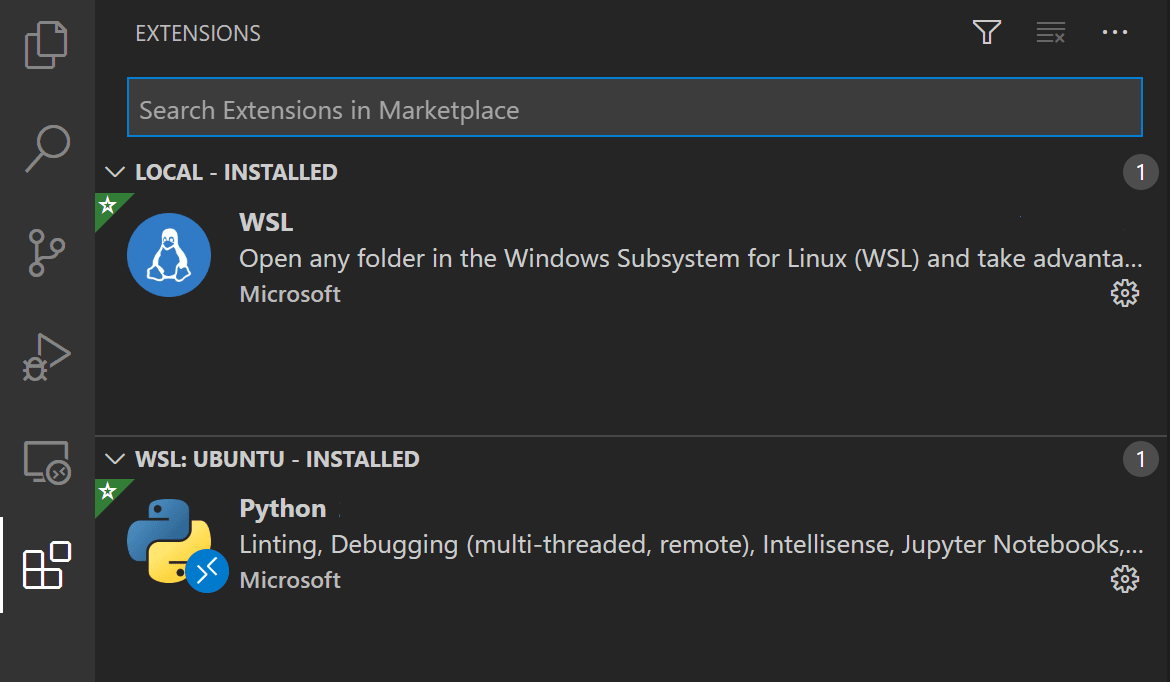Open the gear menu for WSL extension
Viewport: 1170px width, 682px height.
pyautogui.click(x=1125, y=293)
